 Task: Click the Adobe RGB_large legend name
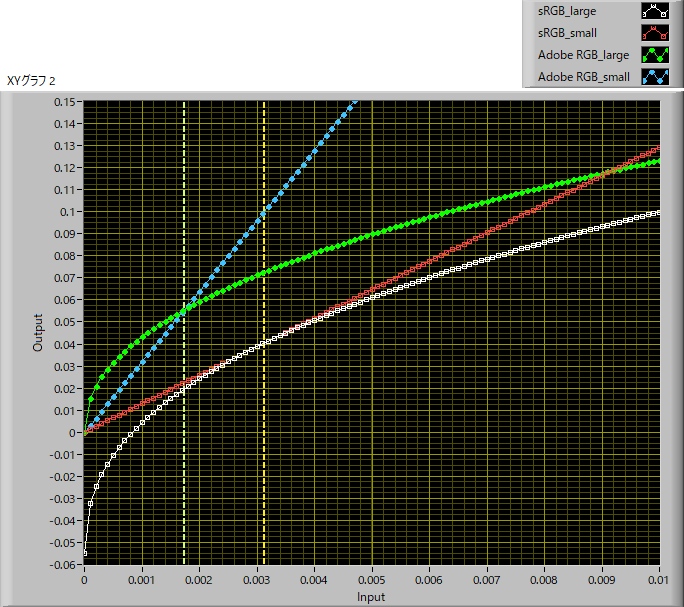[583, 55]
